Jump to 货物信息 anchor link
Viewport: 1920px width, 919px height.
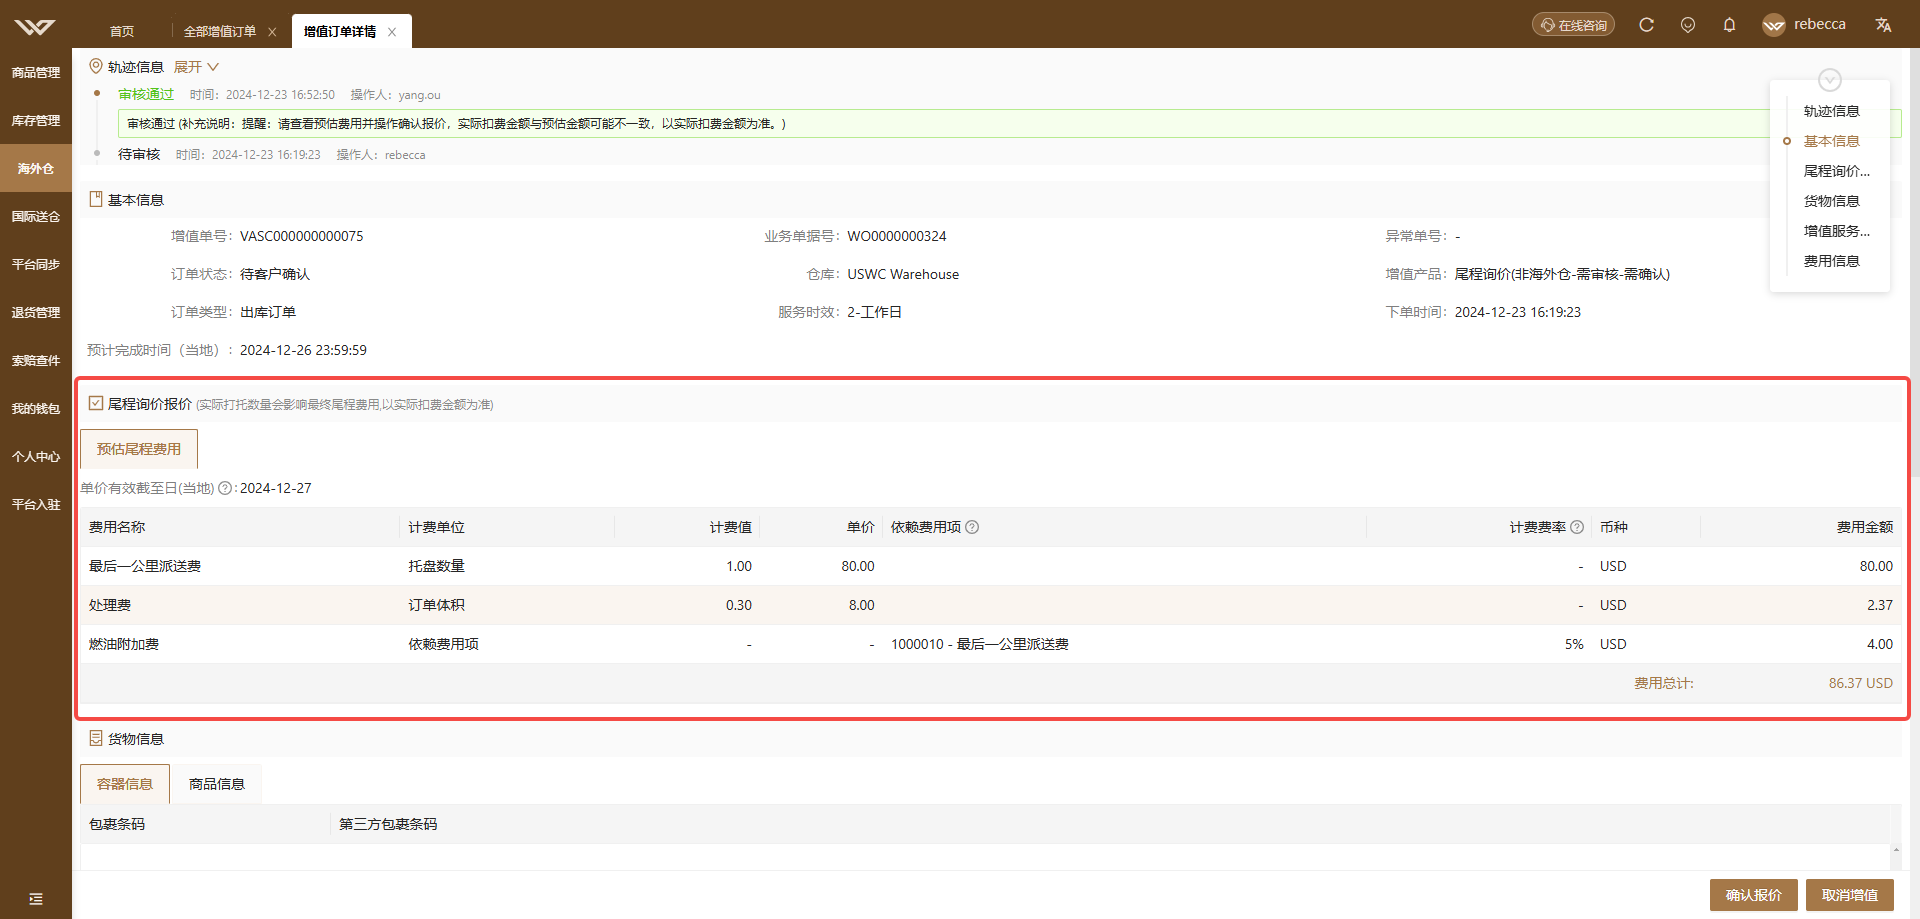1831,201
